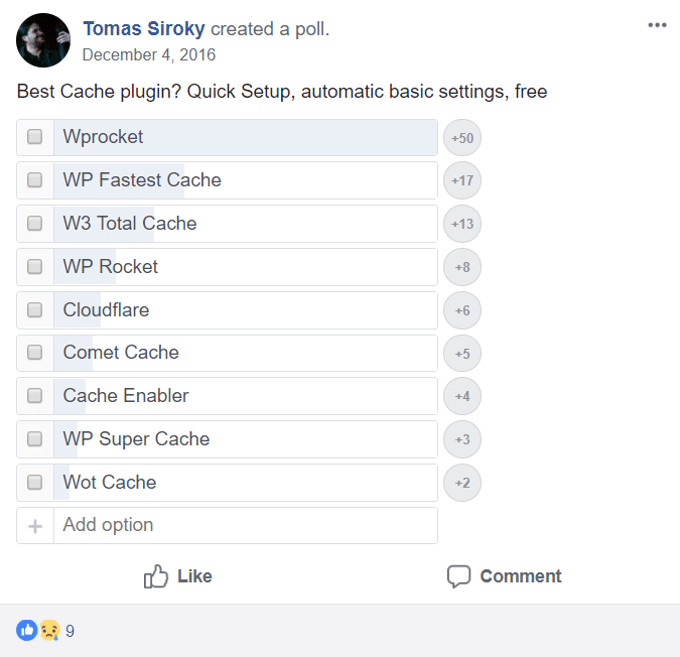
Task: Expand the +8 voters for WP Rocket
Action: tap(462, 267)
